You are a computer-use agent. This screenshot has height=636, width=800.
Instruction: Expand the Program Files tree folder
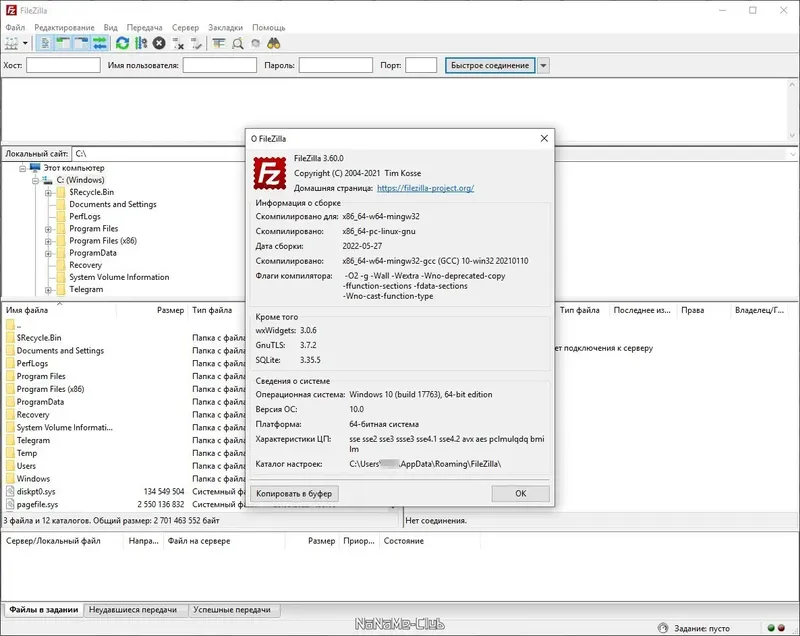[48, 229]
